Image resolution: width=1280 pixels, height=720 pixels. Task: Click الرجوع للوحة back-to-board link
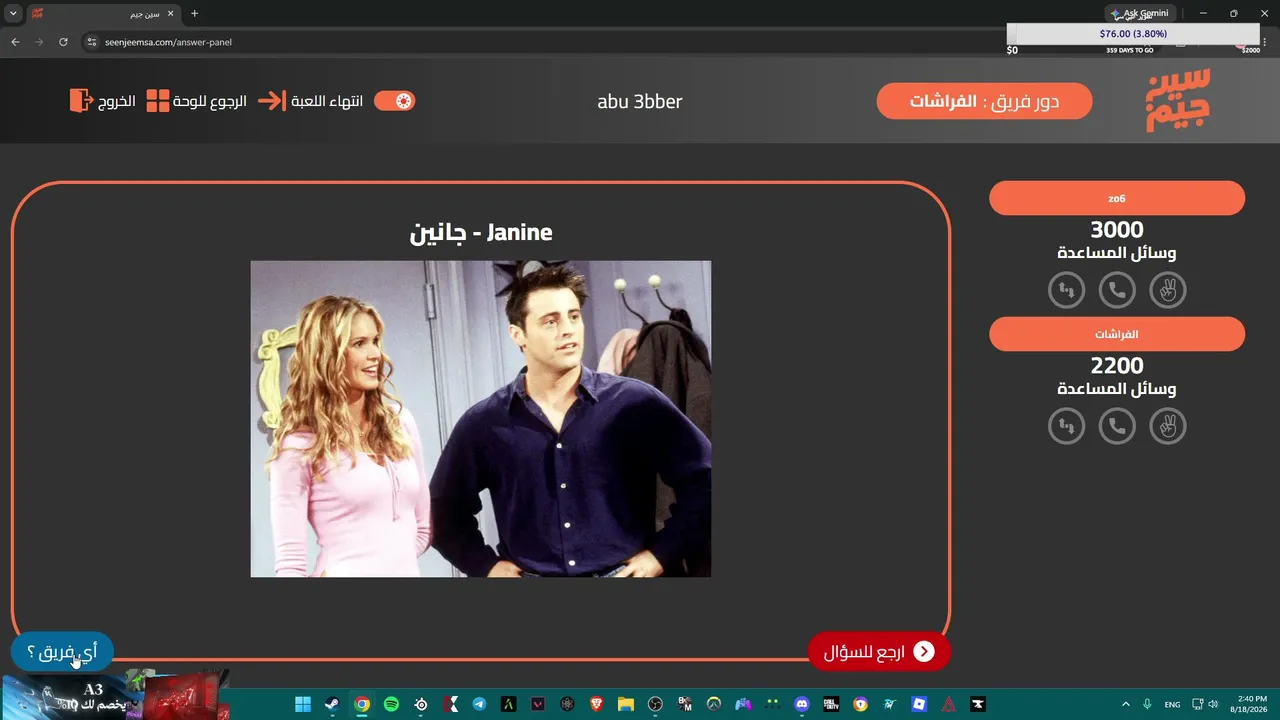coord(210,101)
